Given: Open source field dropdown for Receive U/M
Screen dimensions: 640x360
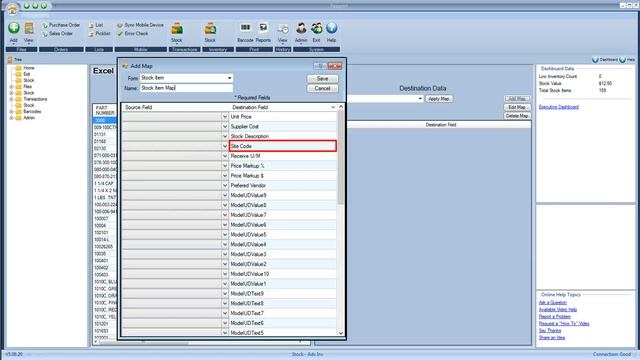Looking at the screenshot, I should [x=224, y=156].
